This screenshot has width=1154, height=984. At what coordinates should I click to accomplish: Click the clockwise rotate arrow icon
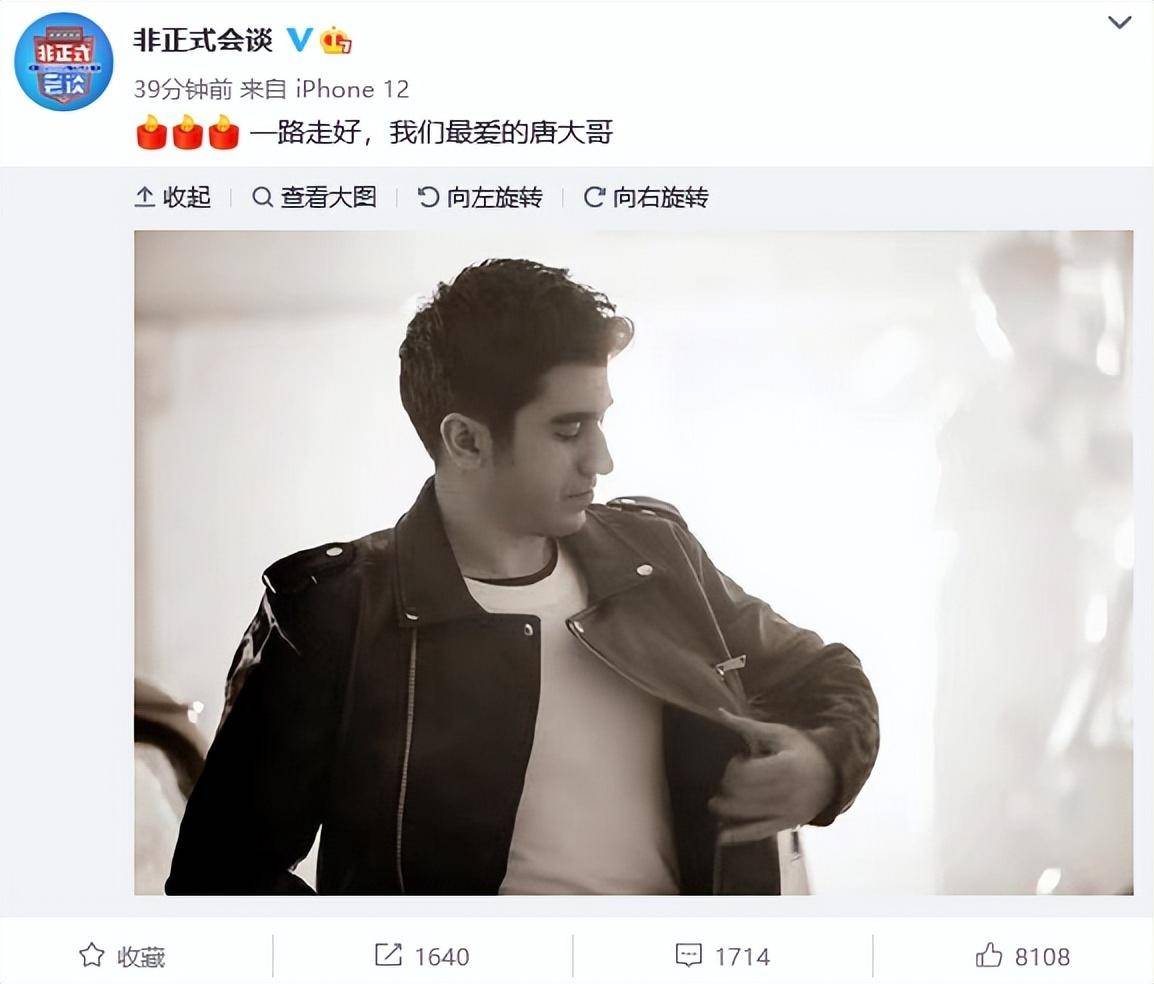coord(594,197)
